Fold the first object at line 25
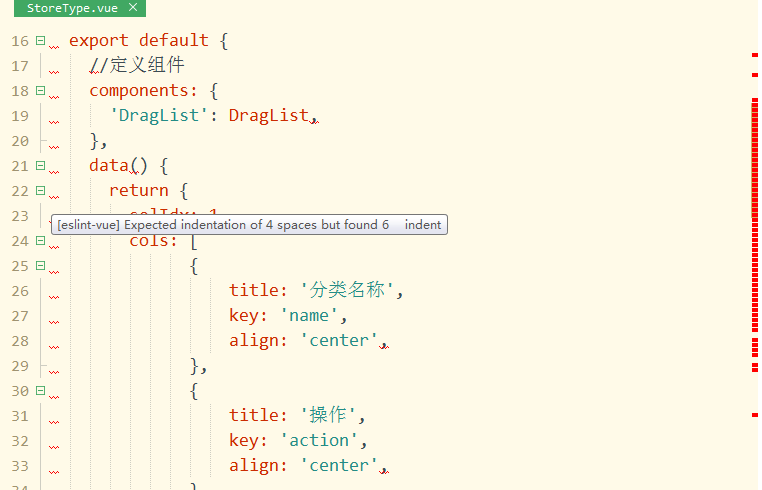Viewport: 762px width, 490px height. (x=41, y=266)
